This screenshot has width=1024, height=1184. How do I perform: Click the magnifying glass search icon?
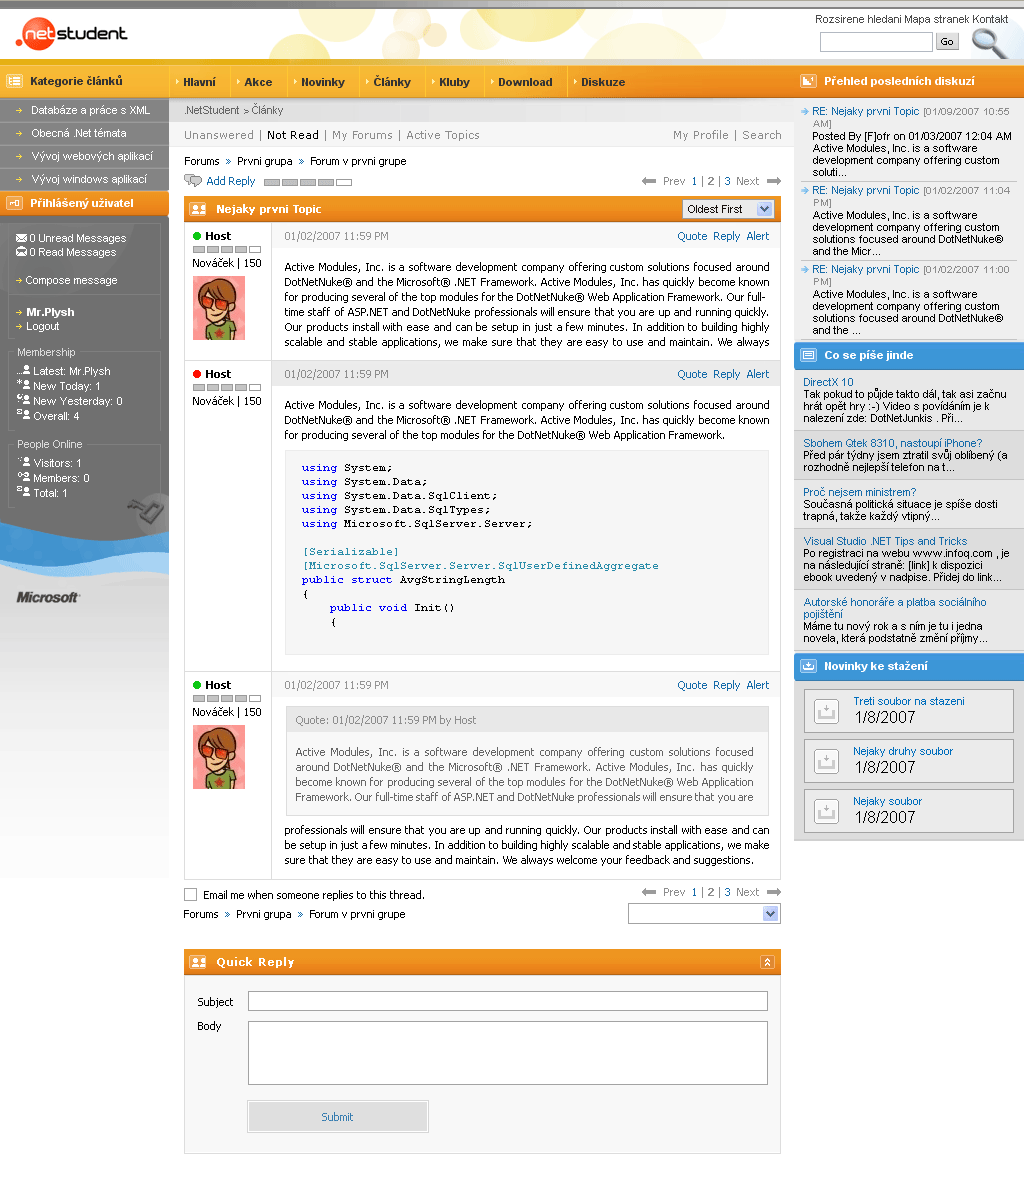click(x=989, y=43)
